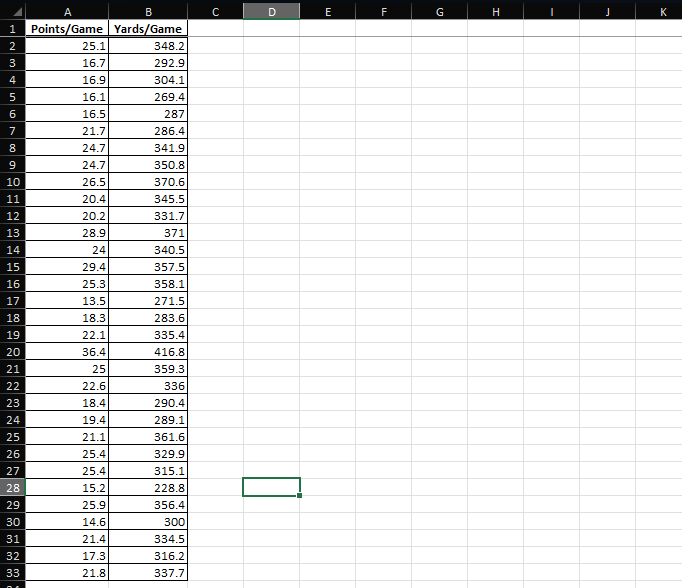Click cell containing 359.3
Image resolution: width=682 pixels, height=588 pixels.
pyautogui.click(x=148, y=369)
